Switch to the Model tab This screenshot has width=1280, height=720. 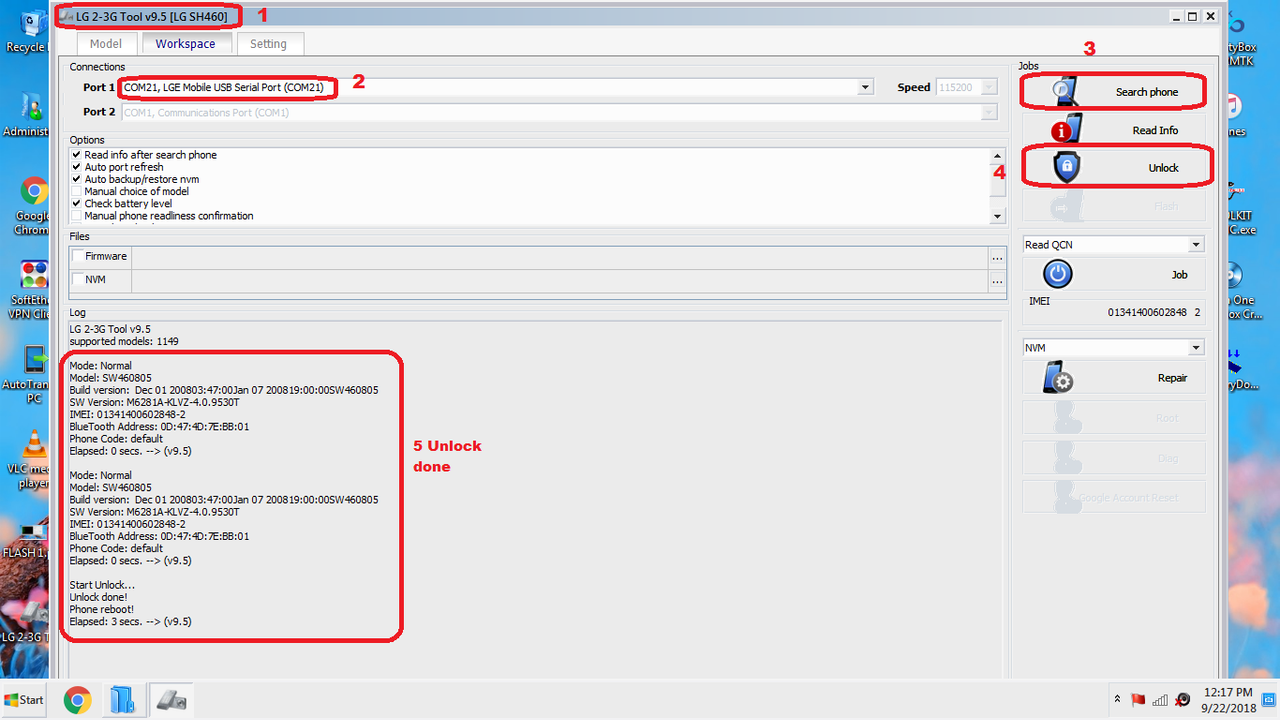(105, 44)
